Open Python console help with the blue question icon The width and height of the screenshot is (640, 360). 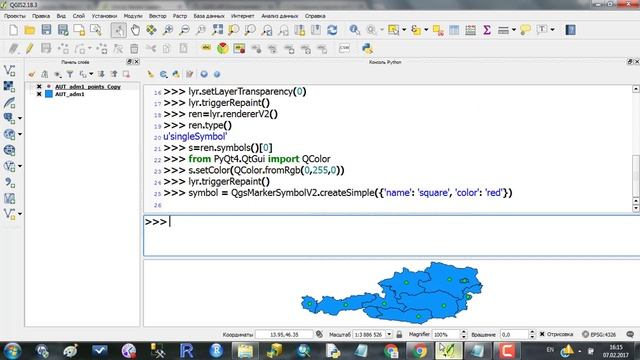click(x=217, y=74)
